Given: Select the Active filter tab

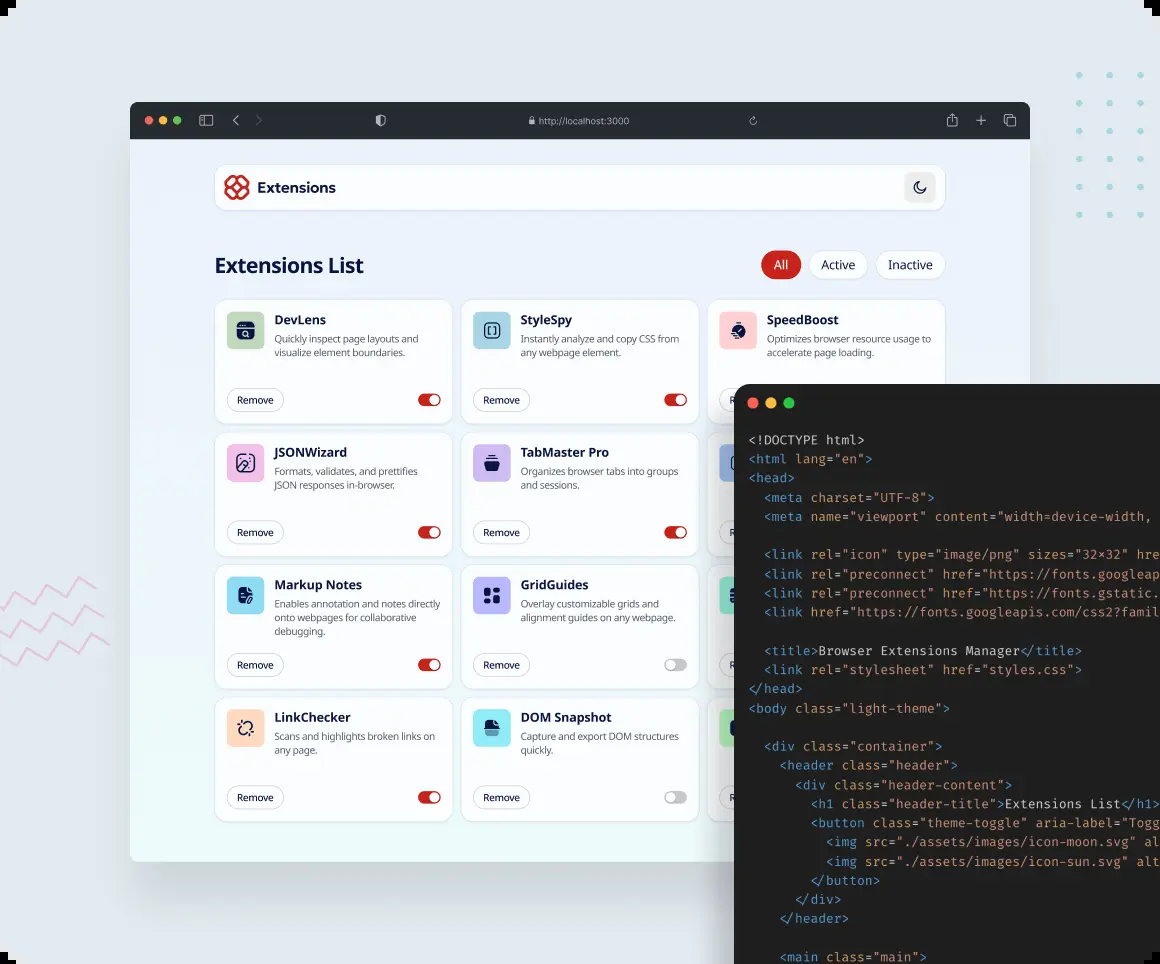Looking at the screenshot, I should click(838, 265).
